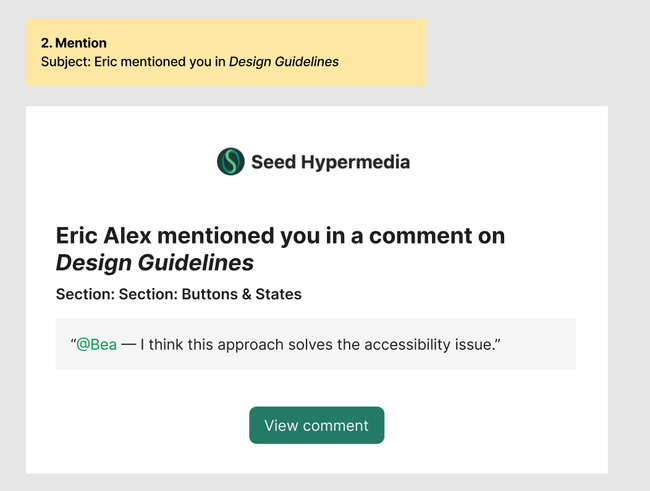Click the gray background right of yellow note
The height and width of the screenshot is (491, 650).
tap(530, 50)
